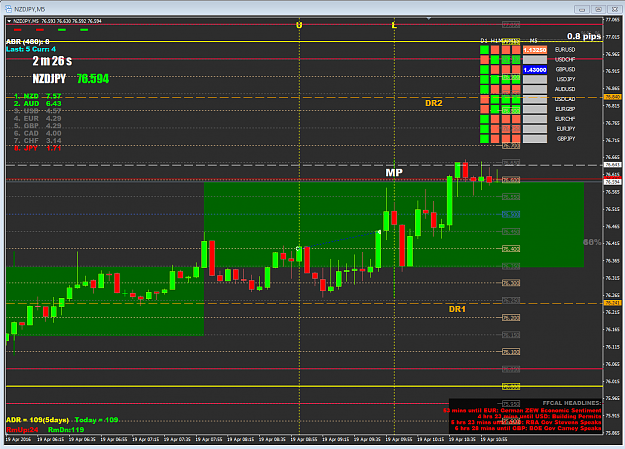625x449 pixels.
Task: Click the 7. CHF 3.14 strength row
Action: pos(37,140)
